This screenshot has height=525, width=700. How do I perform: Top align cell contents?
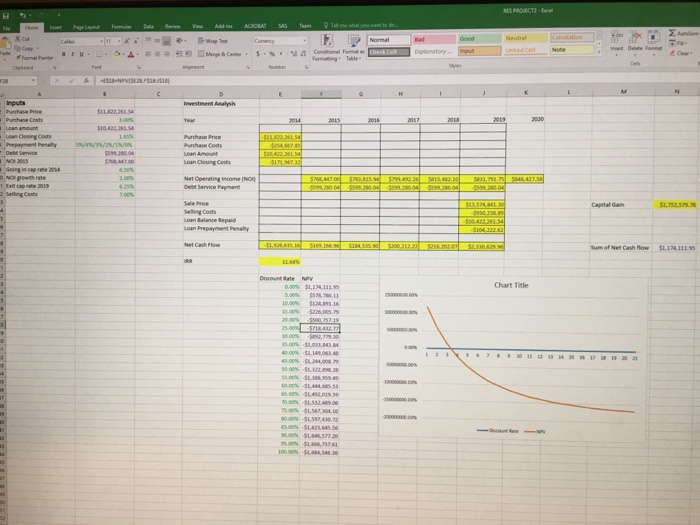148,41
